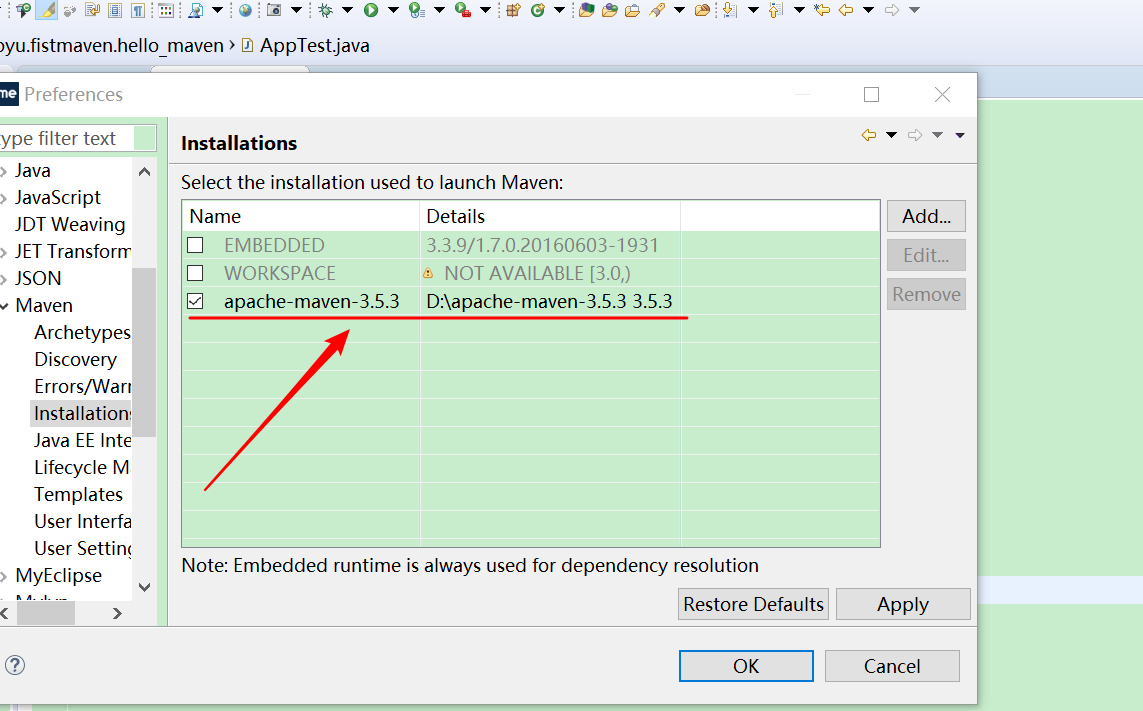Open dropdown next to Search flashlight icon

[x=679, y=10]
